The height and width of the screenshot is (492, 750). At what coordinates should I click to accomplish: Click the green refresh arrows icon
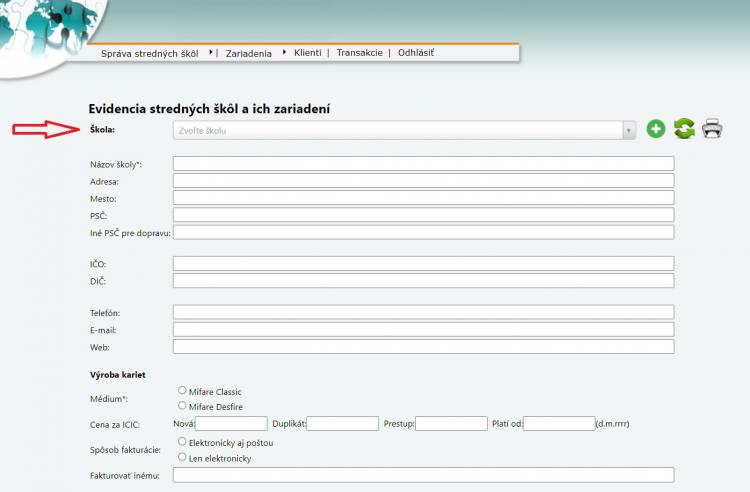point(684,129)
